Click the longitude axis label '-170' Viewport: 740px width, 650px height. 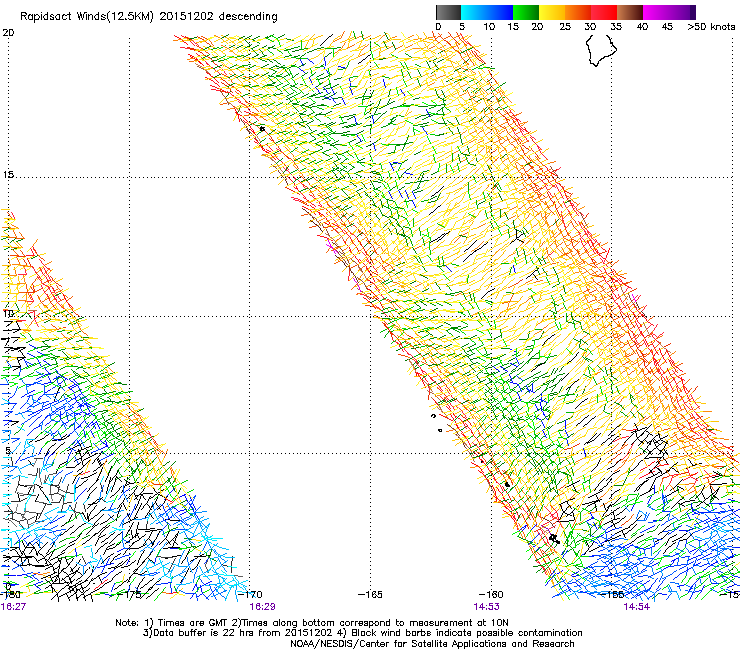coord(250,595)
